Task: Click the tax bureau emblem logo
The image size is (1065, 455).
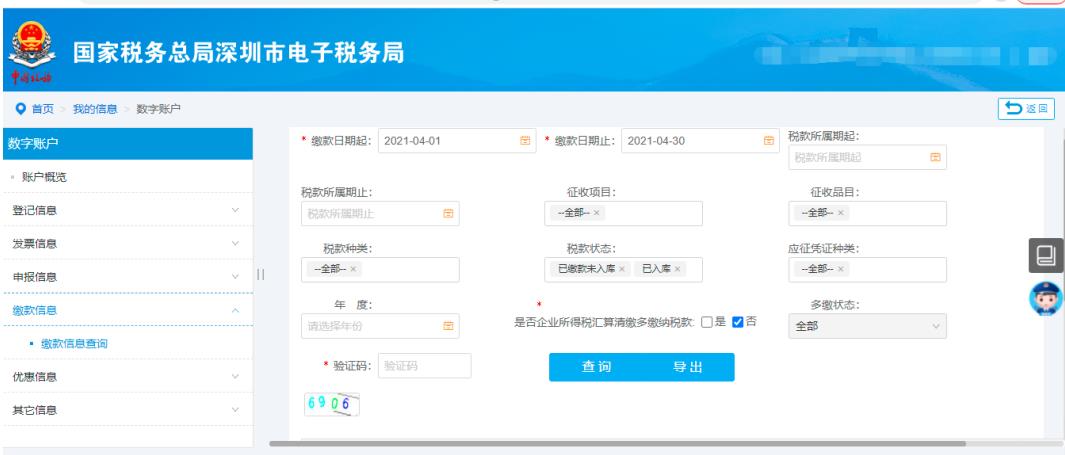Action: pos(22,51)
